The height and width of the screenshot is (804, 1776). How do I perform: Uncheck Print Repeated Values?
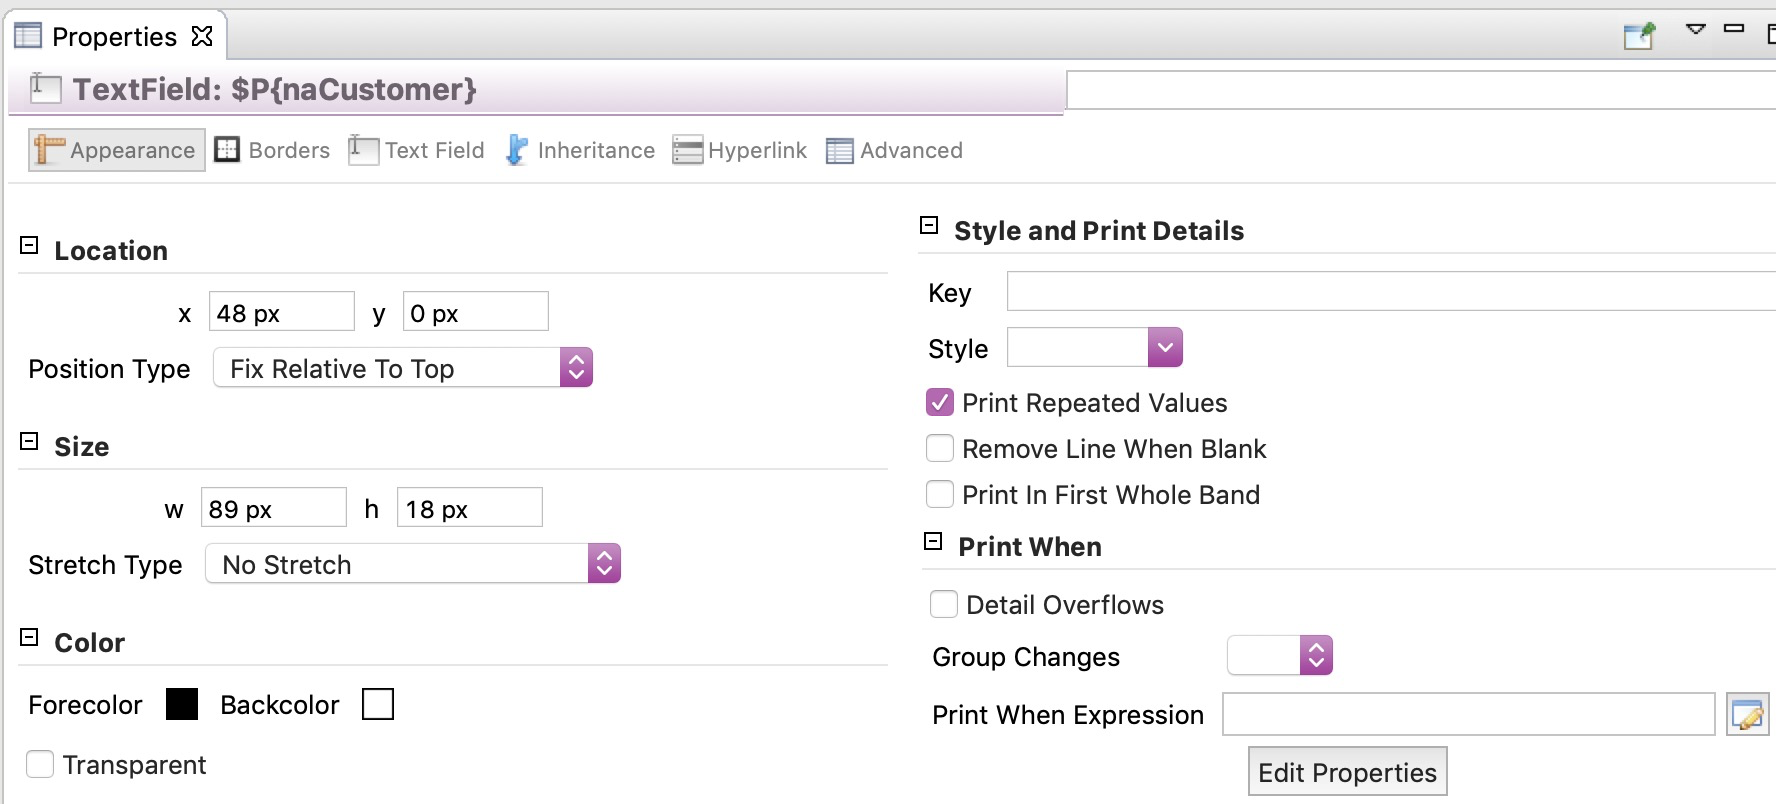coord(940,403)
